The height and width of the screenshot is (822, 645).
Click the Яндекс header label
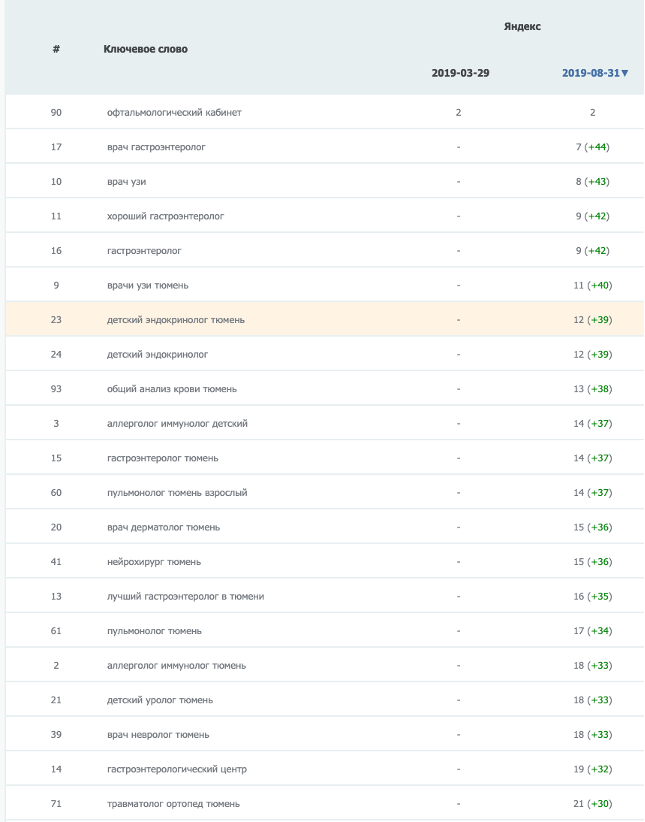point(522,26)
